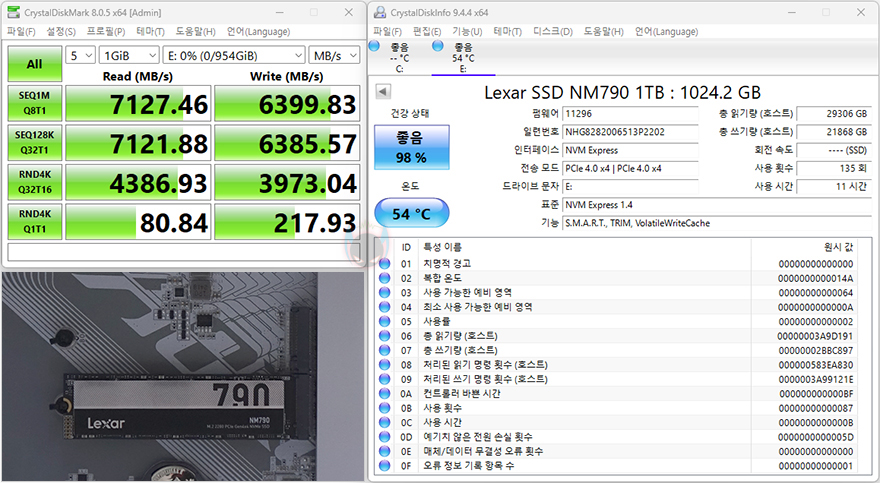Click the total host reads field 29306 GB
This screenshot has height=483, width=880.
coord(833,114)
